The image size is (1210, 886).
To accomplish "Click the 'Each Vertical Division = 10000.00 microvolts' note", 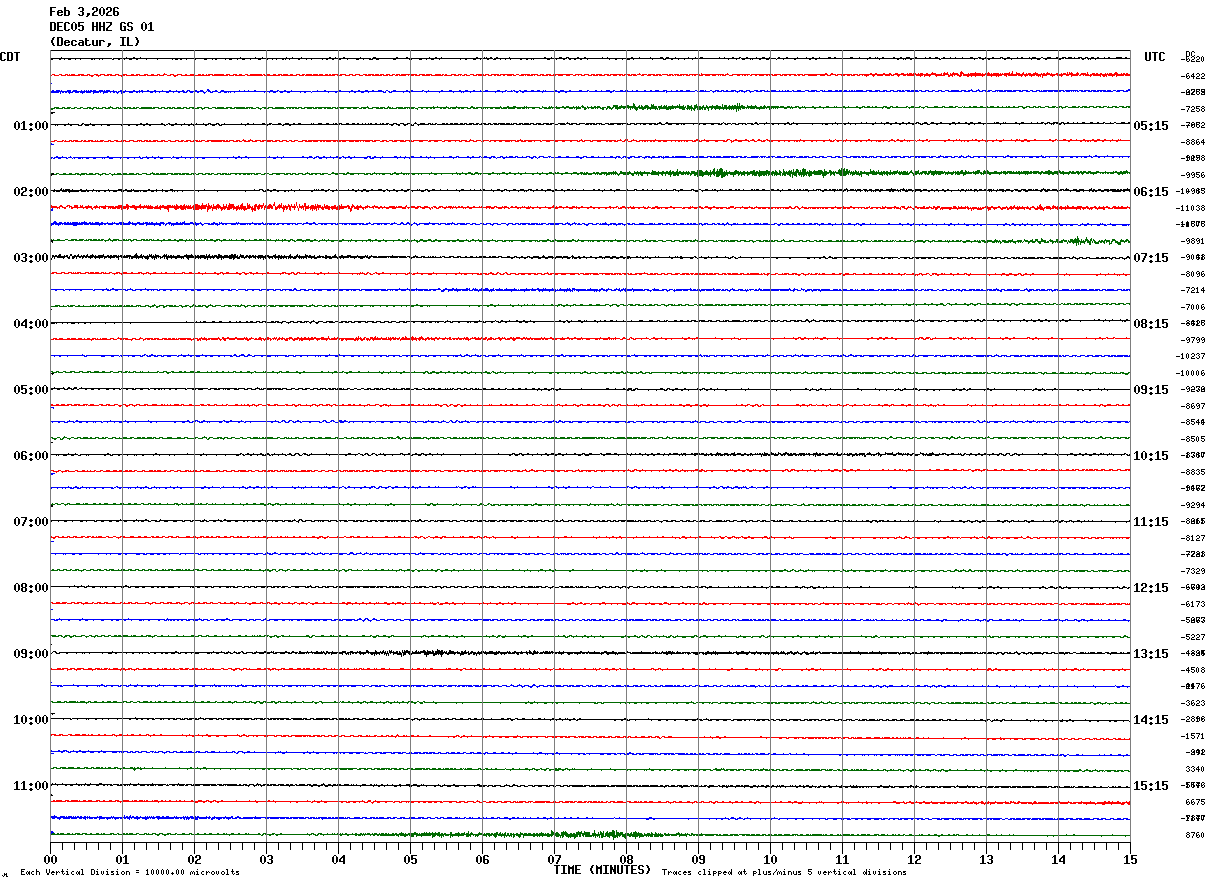I will (130, 873).
